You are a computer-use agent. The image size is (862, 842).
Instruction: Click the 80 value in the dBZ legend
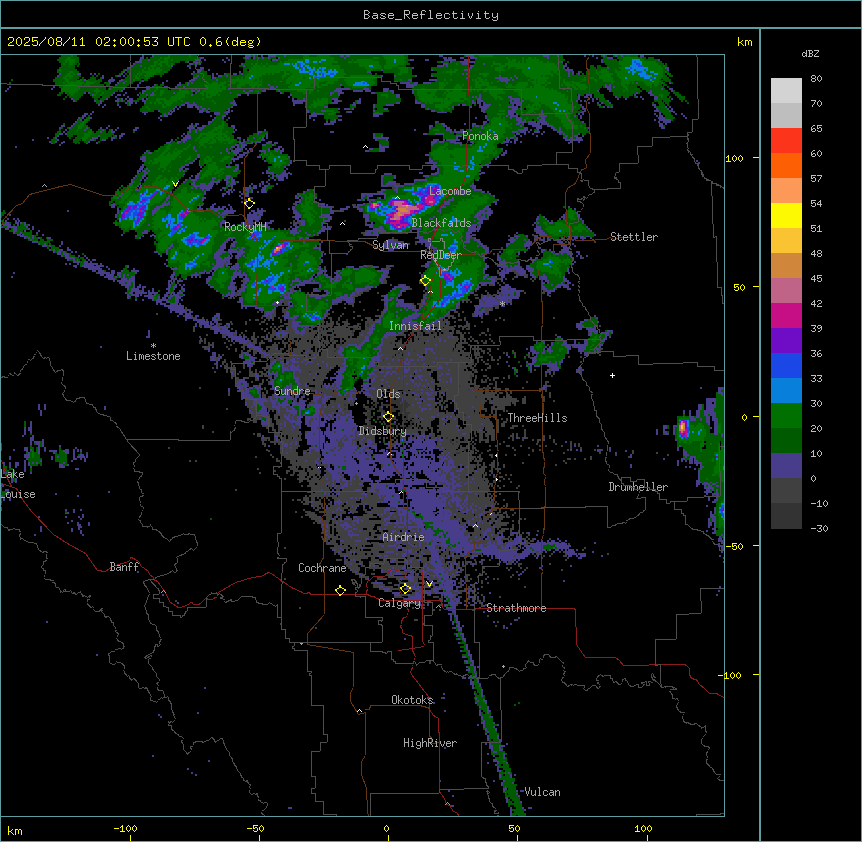[x=816, y=79]
